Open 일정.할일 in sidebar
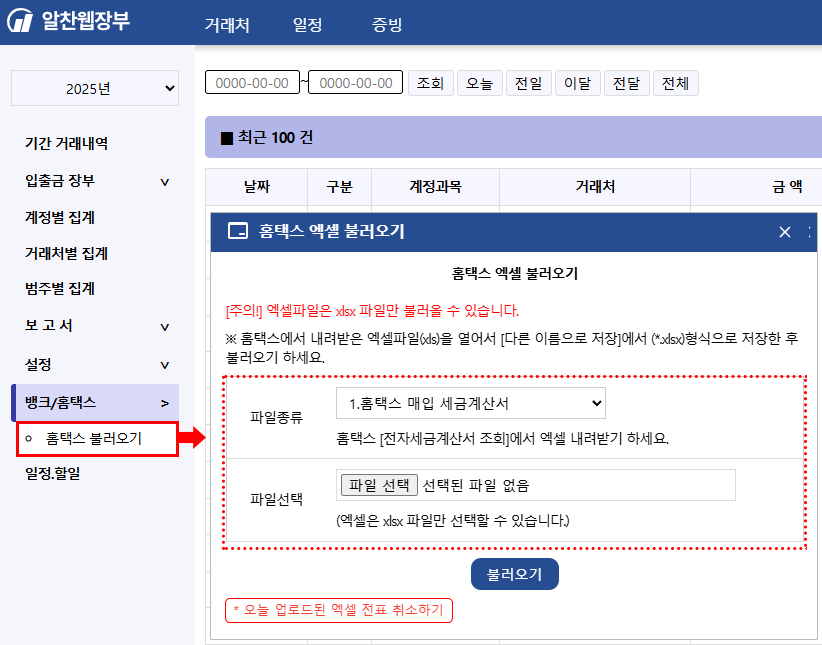The width and height of the screenshot is (822, 645). tap(52, 474)
